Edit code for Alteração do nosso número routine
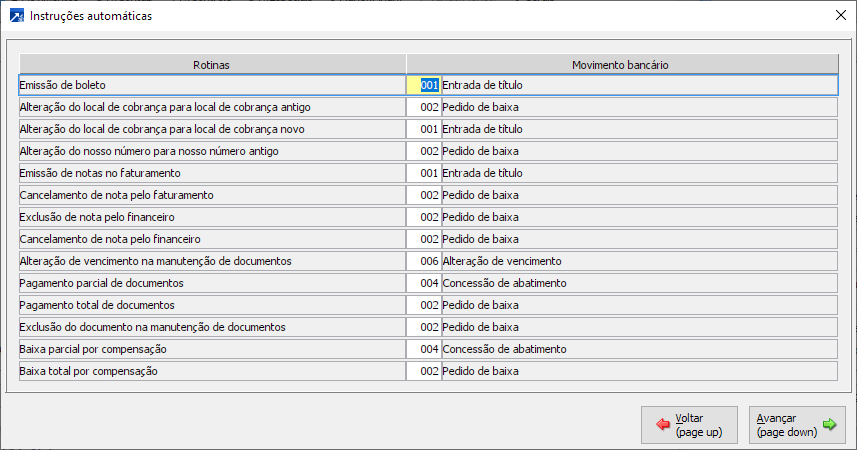Screen dimensions: 857x450 423,151
